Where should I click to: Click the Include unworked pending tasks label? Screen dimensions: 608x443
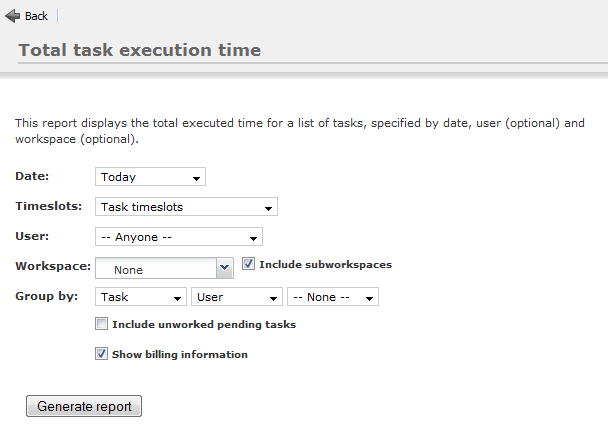point(204,324)
